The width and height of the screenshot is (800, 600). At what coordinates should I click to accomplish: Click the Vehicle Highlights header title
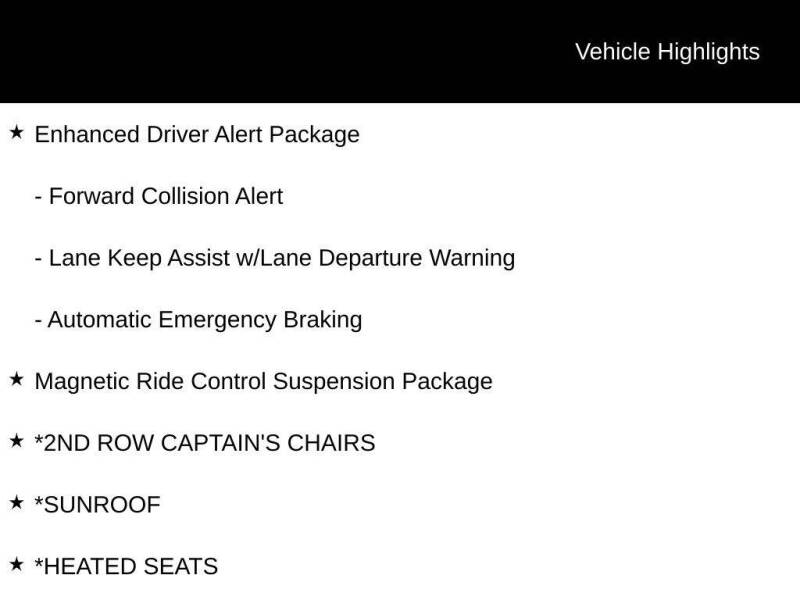click(667, 52)
